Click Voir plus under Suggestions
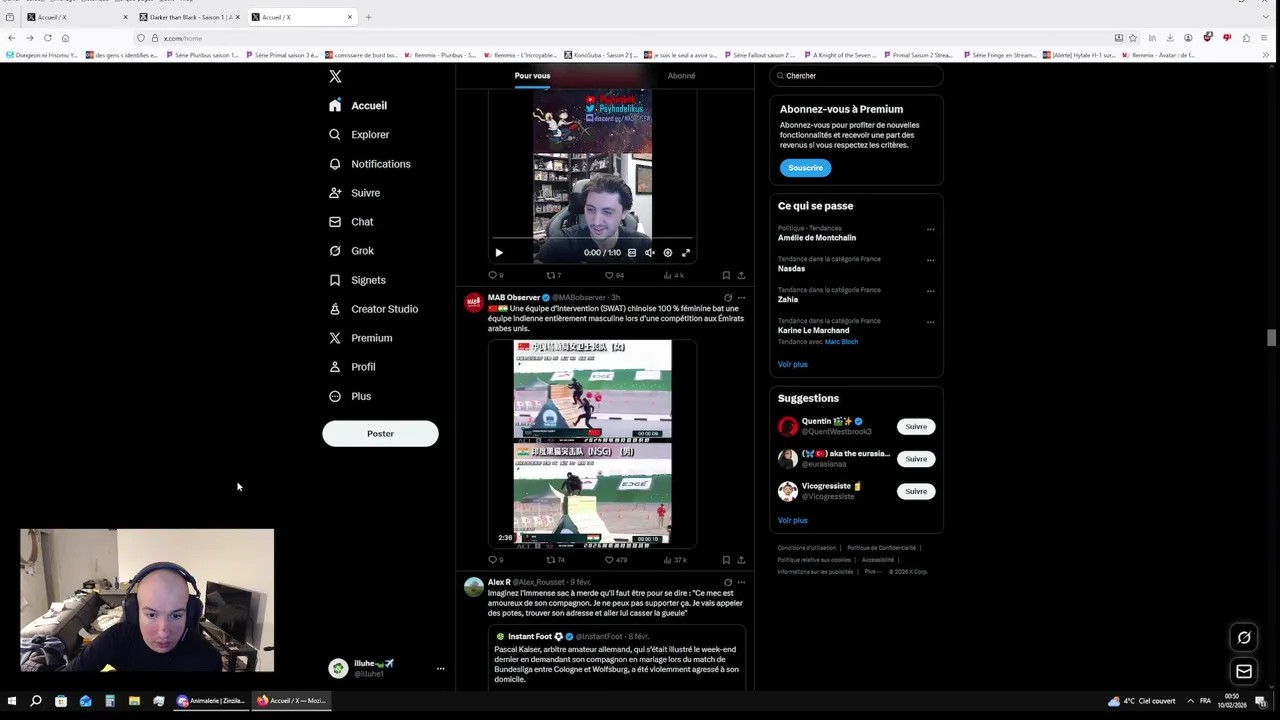This screenshot has width=1280, height=720. pos(792,520)
